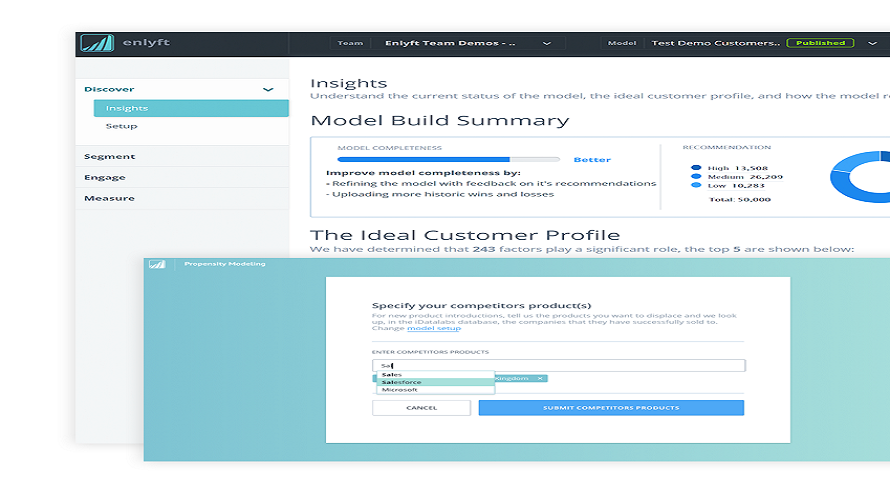This screenshot has height=500, width=890.
Task: Click the High recommendation legend dot
Action: pos(696,168)
